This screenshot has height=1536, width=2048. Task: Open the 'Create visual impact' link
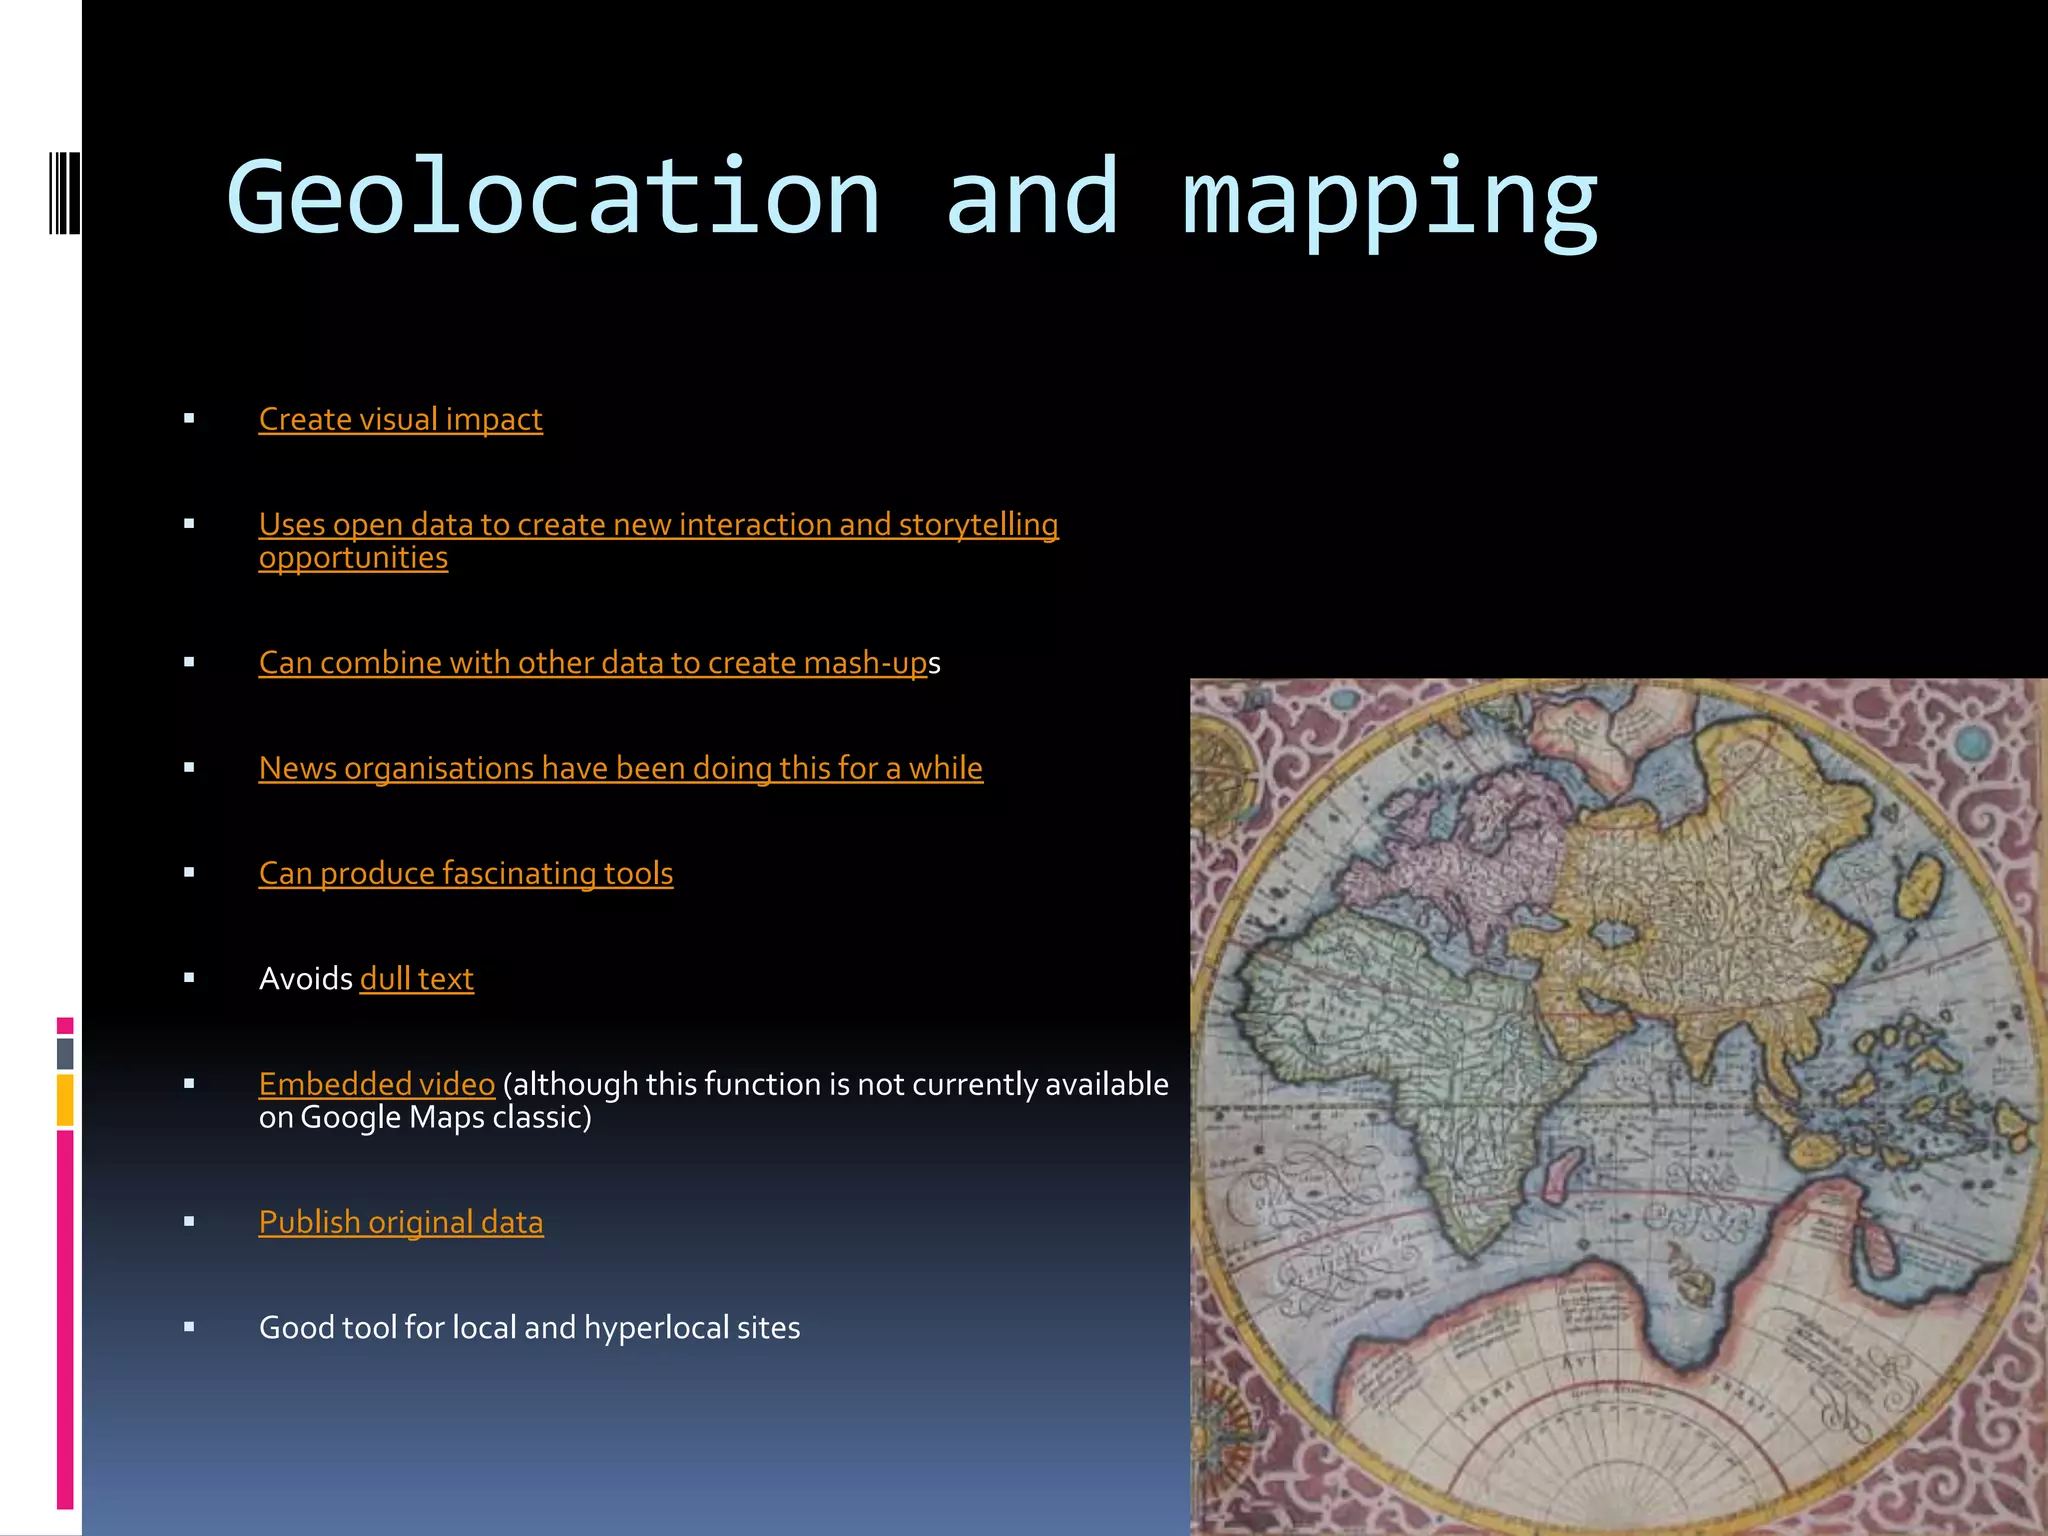tap(400, 419)
